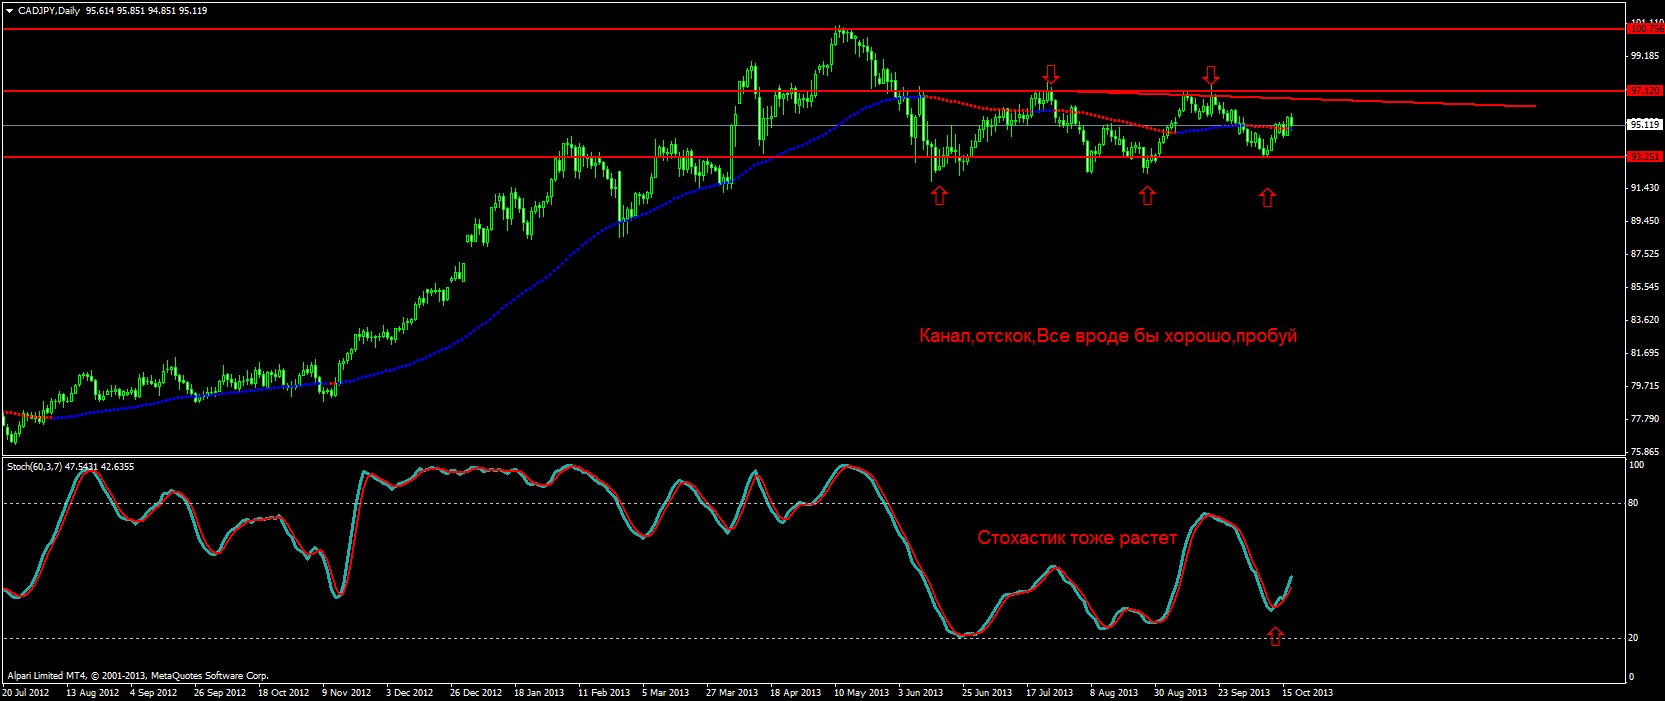Click the 17 Jul 2013 date label

1050,693
